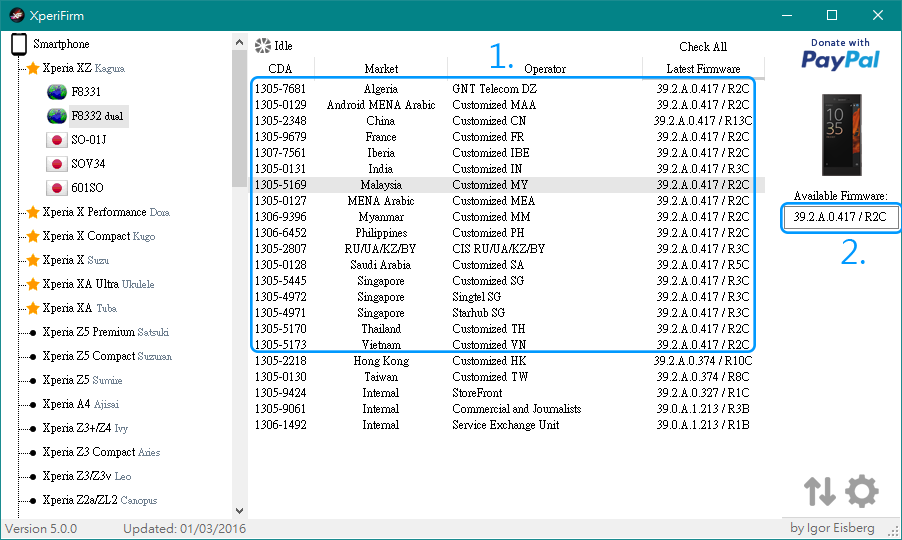The width and height of the screenshot is (902, 540).
Task: Click the Japan flag icon for SOV34
Action: click(x=56, y=164)
